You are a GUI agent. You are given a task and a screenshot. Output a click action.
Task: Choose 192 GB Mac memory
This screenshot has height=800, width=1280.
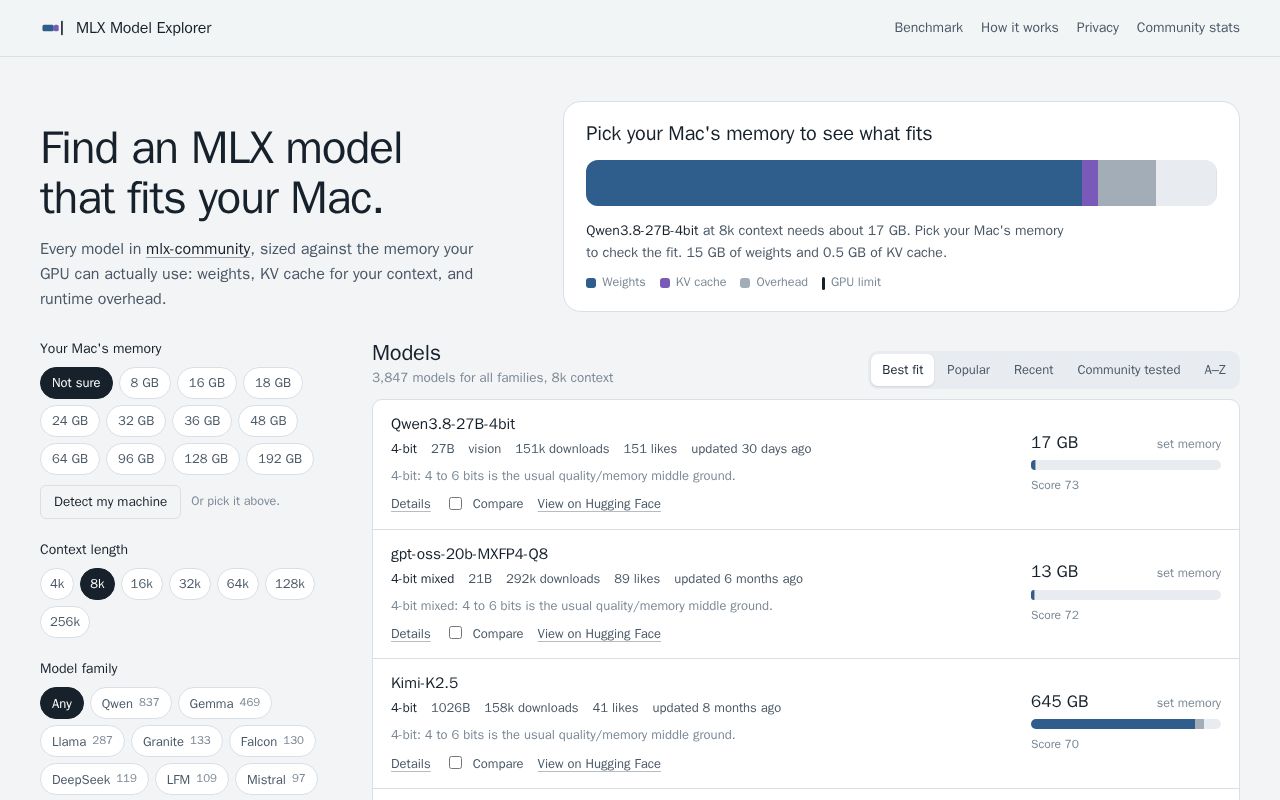[x=280, y=459]
